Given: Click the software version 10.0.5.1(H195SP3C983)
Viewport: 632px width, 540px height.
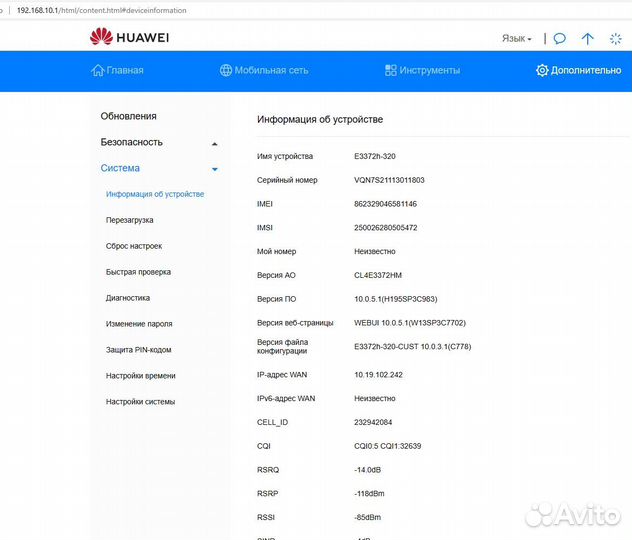Looking at the screenshot, I should click(396, 299).
